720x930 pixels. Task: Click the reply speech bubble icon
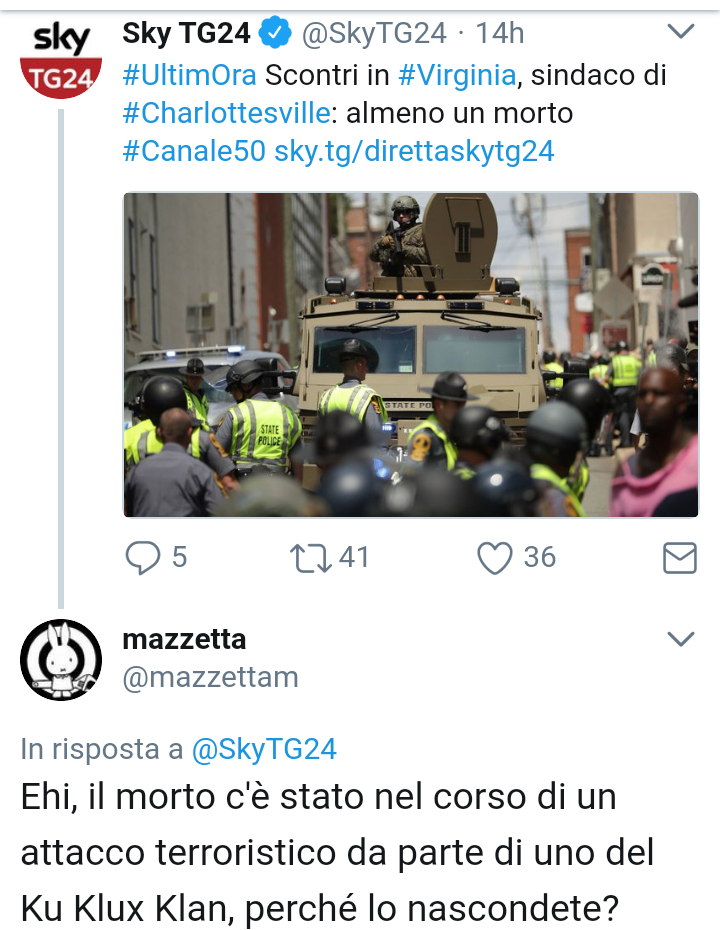[x=142, y=558]
